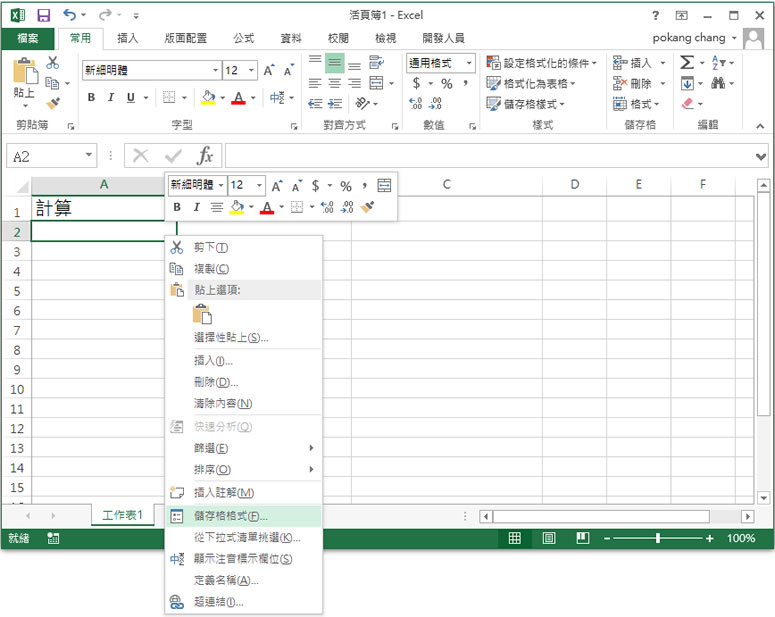Click Insert Function fx button

[204, 156]
